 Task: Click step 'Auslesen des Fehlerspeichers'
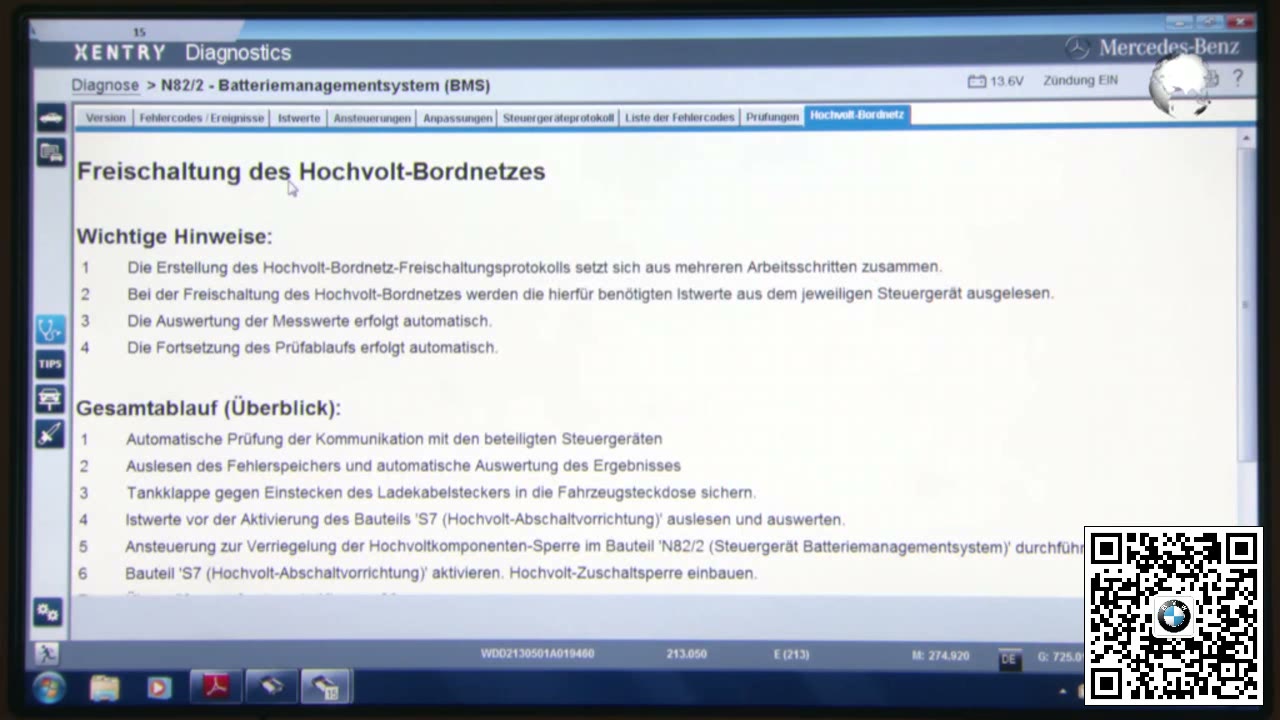click(403, 466)
